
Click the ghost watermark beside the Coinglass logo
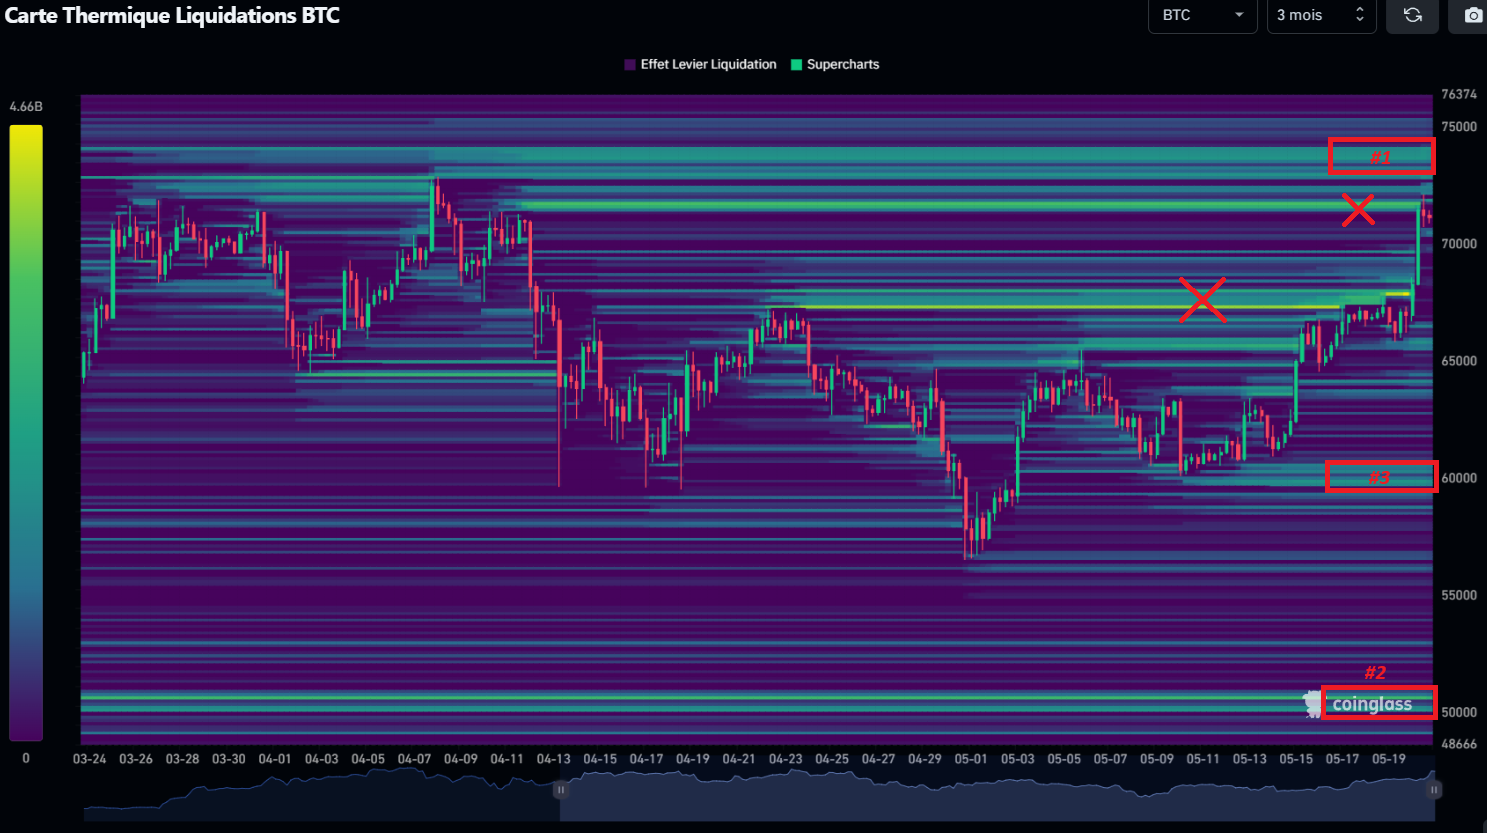1311,703
